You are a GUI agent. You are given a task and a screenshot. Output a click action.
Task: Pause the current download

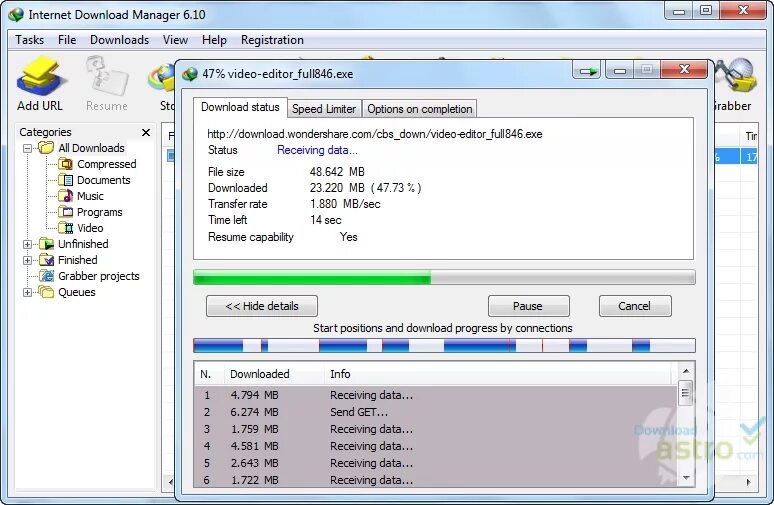click(x=528, y=306)
